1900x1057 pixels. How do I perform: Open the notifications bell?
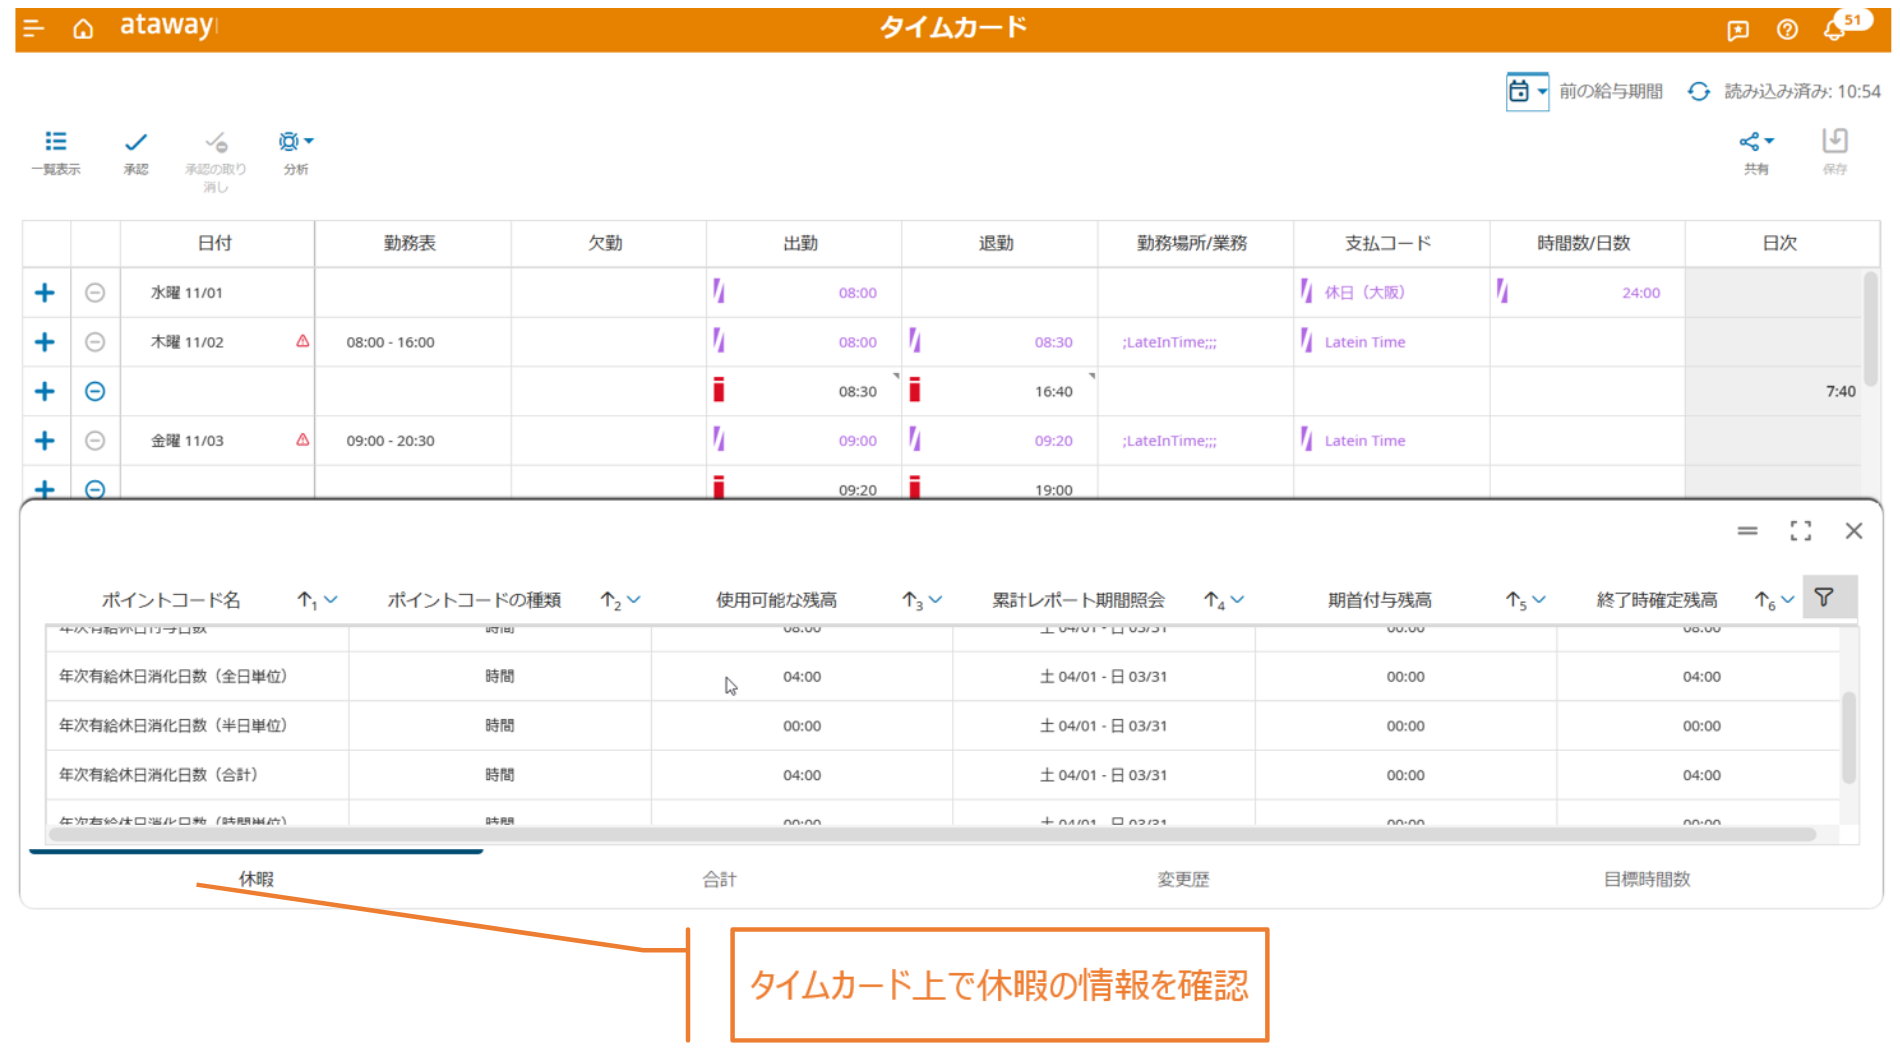1834,30
